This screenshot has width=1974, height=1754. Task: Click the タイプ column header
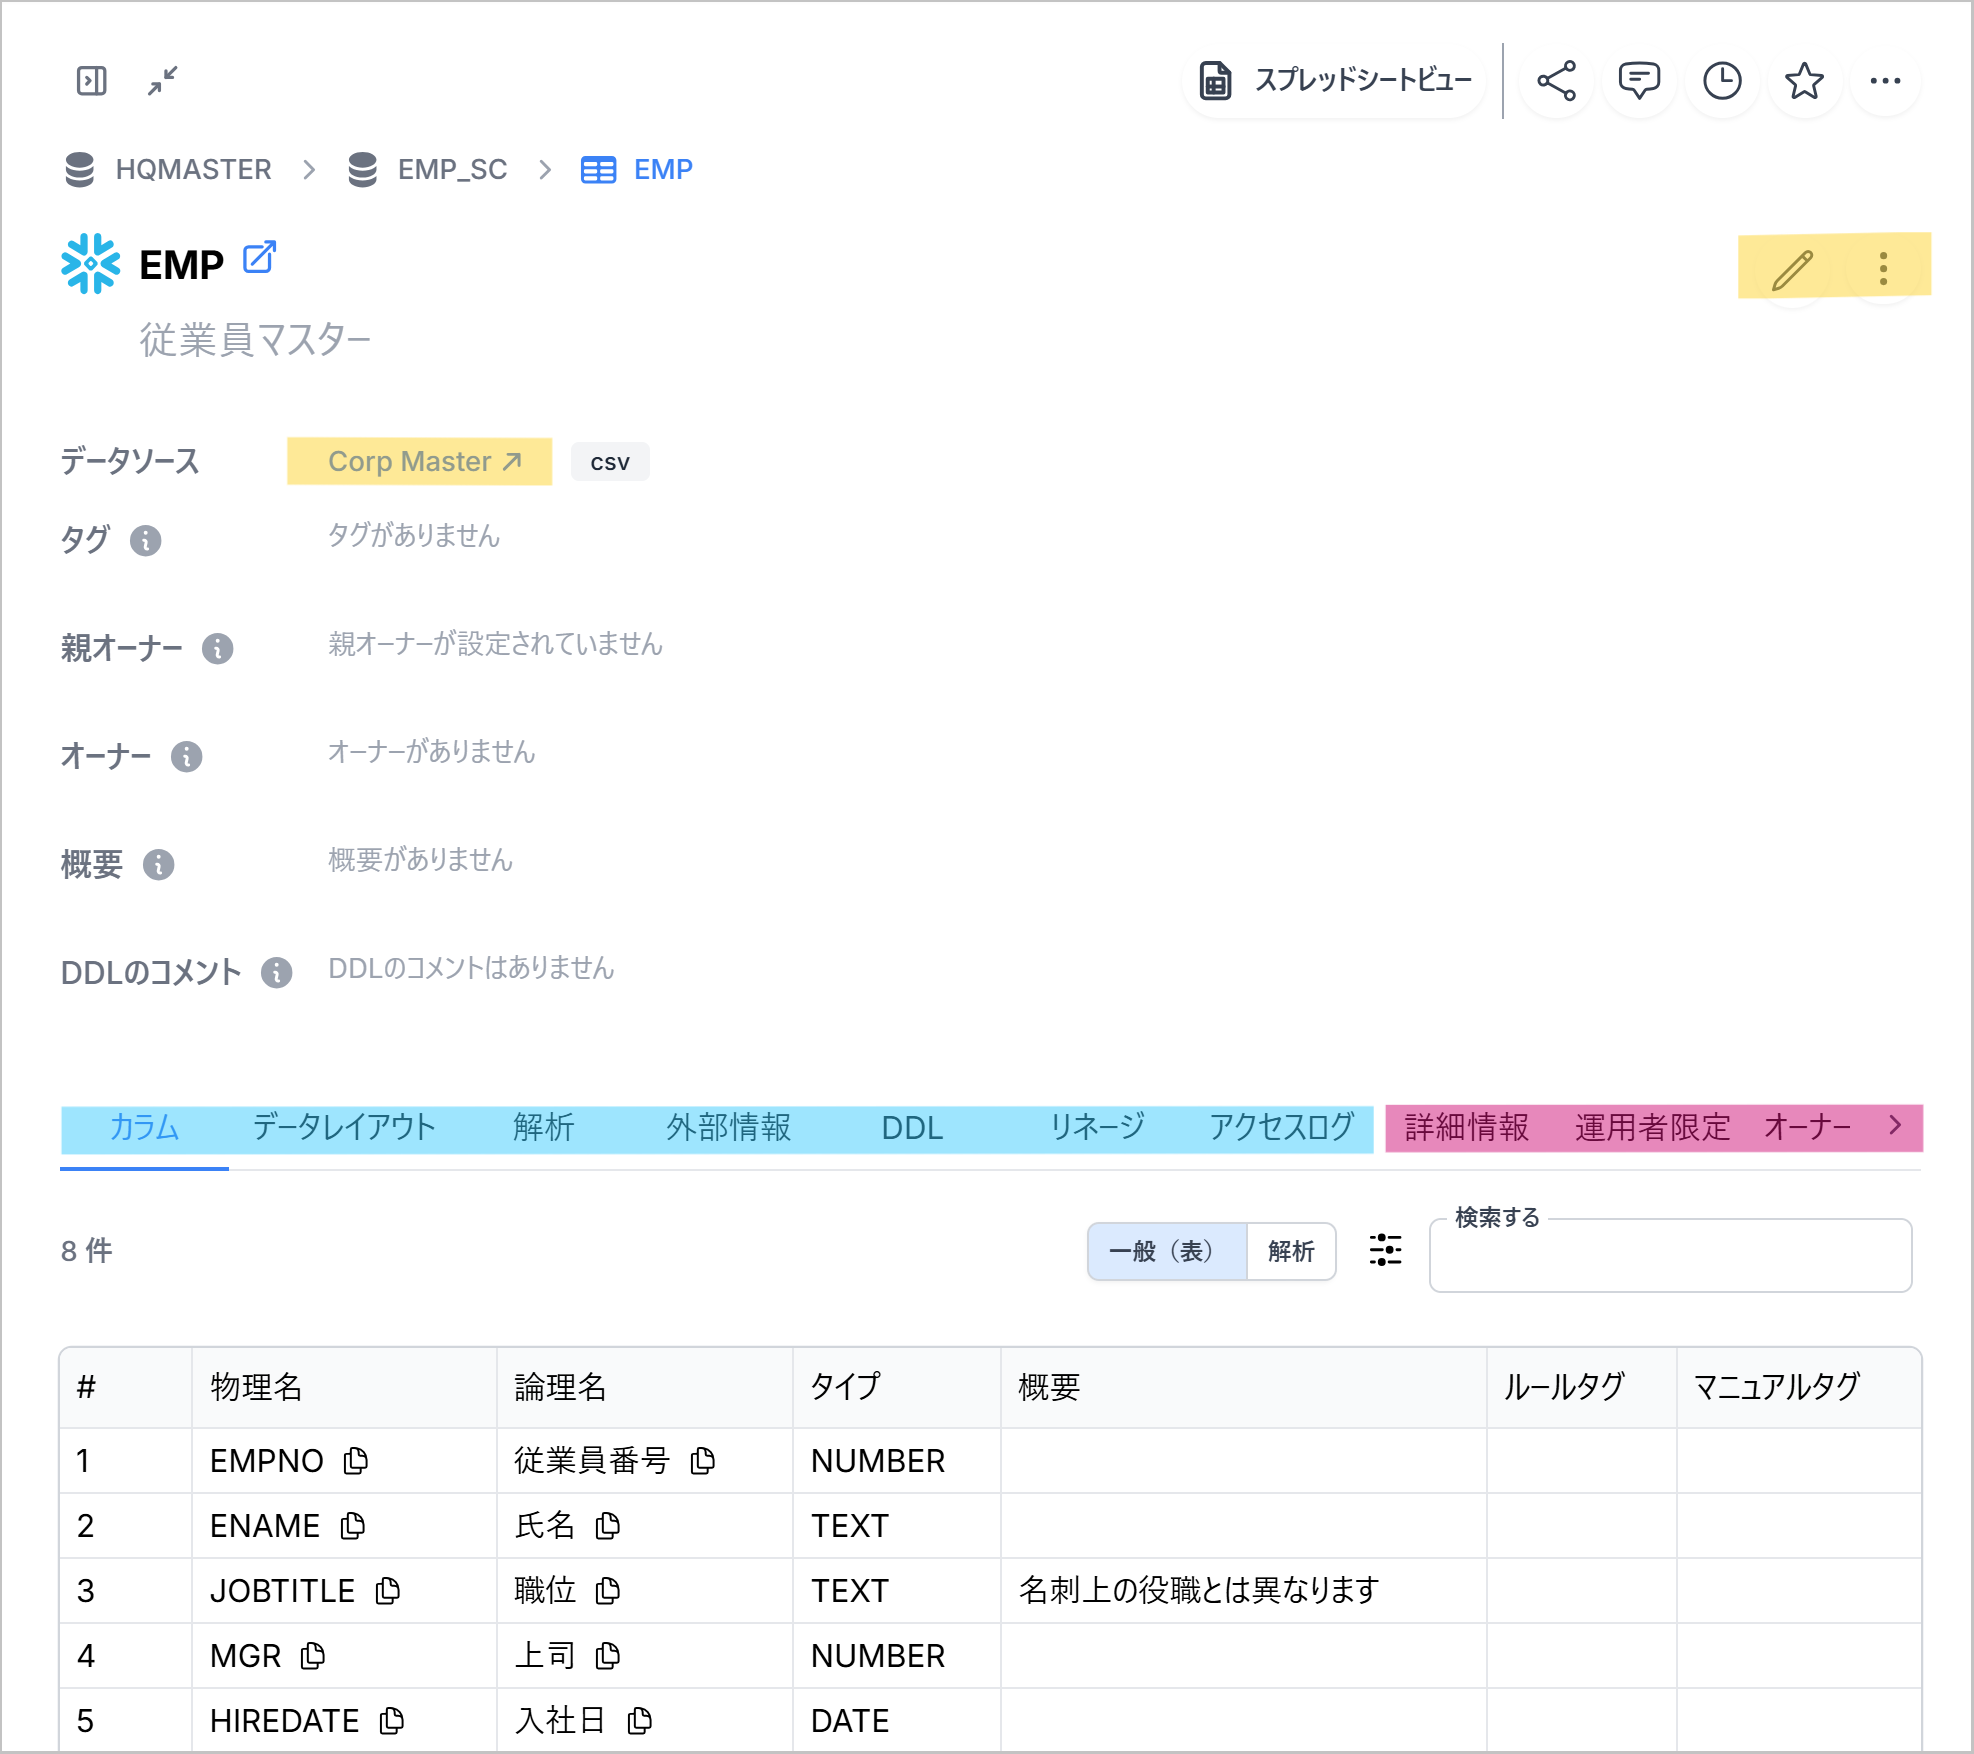pyautogui.click(x=897, y=1388)
